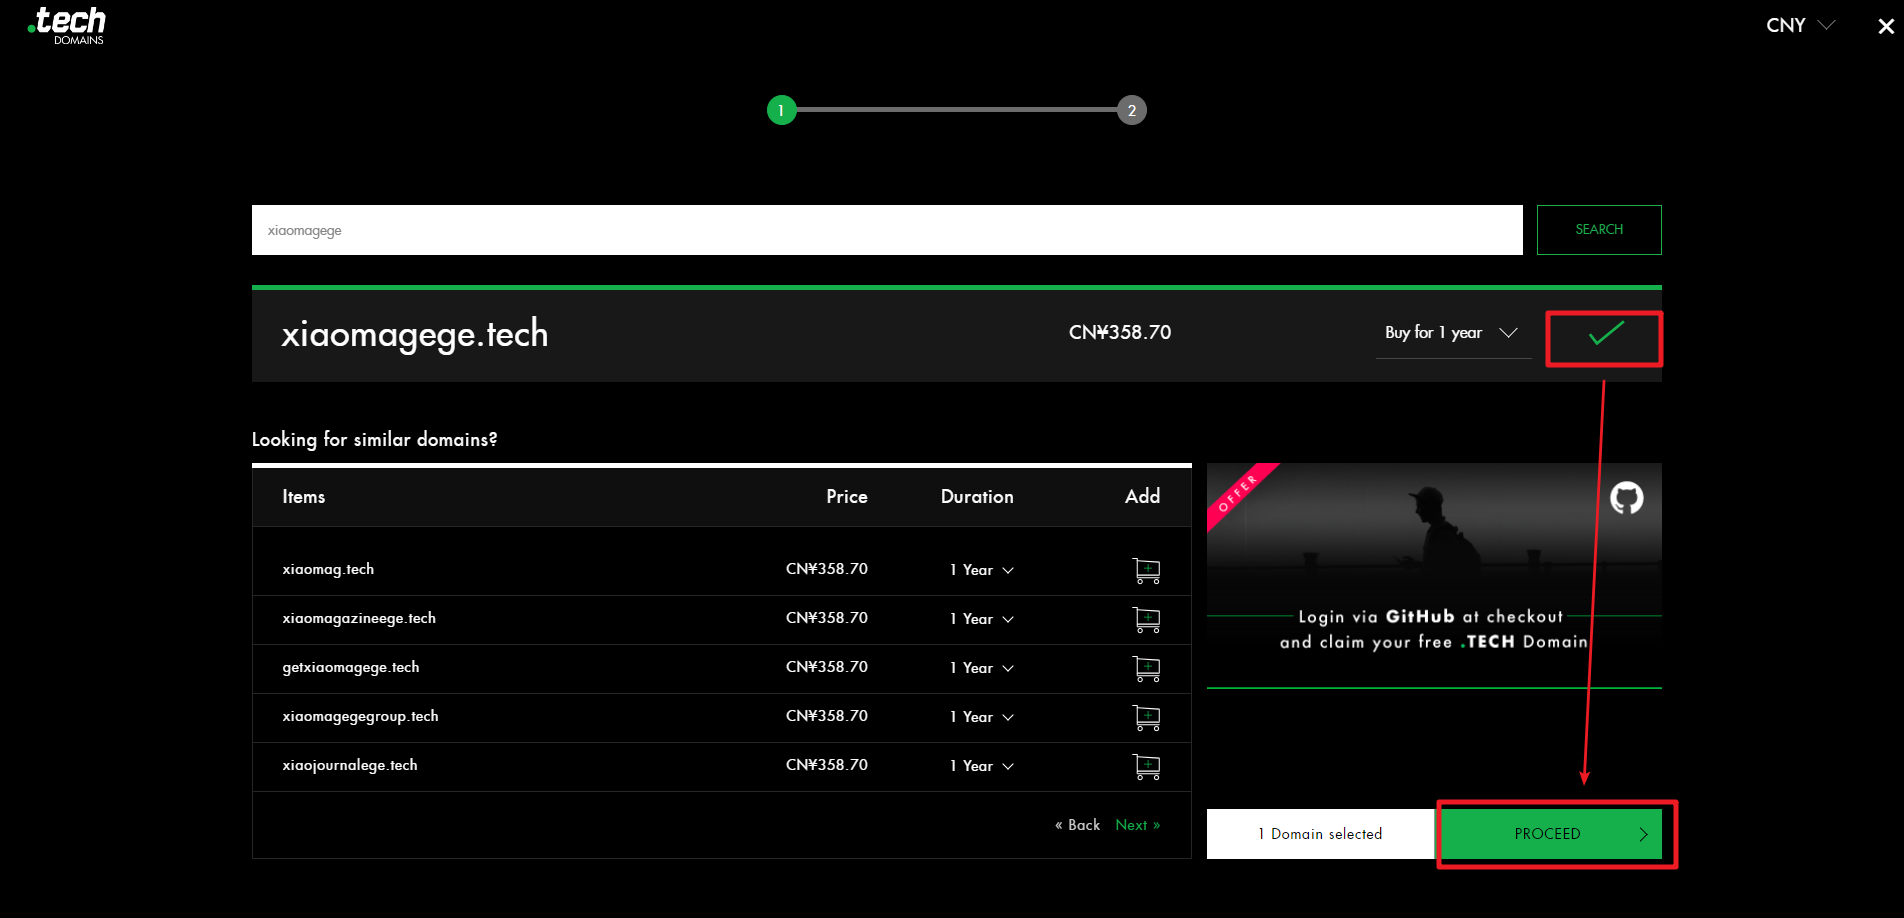Add xiaomagegegroup.tech to cart

pos(1147,717)
